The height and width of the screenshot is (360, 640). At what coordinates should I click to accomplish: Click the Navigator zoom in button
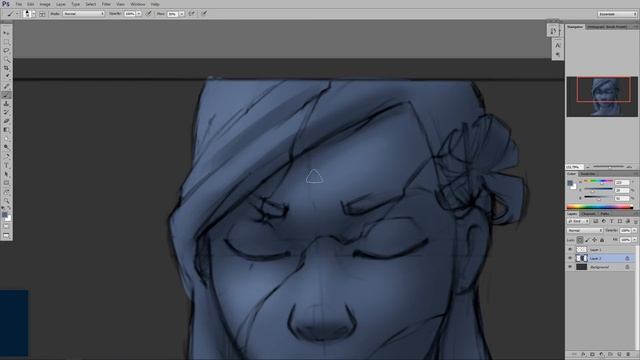pyautogui.click(x=629, y=167)
